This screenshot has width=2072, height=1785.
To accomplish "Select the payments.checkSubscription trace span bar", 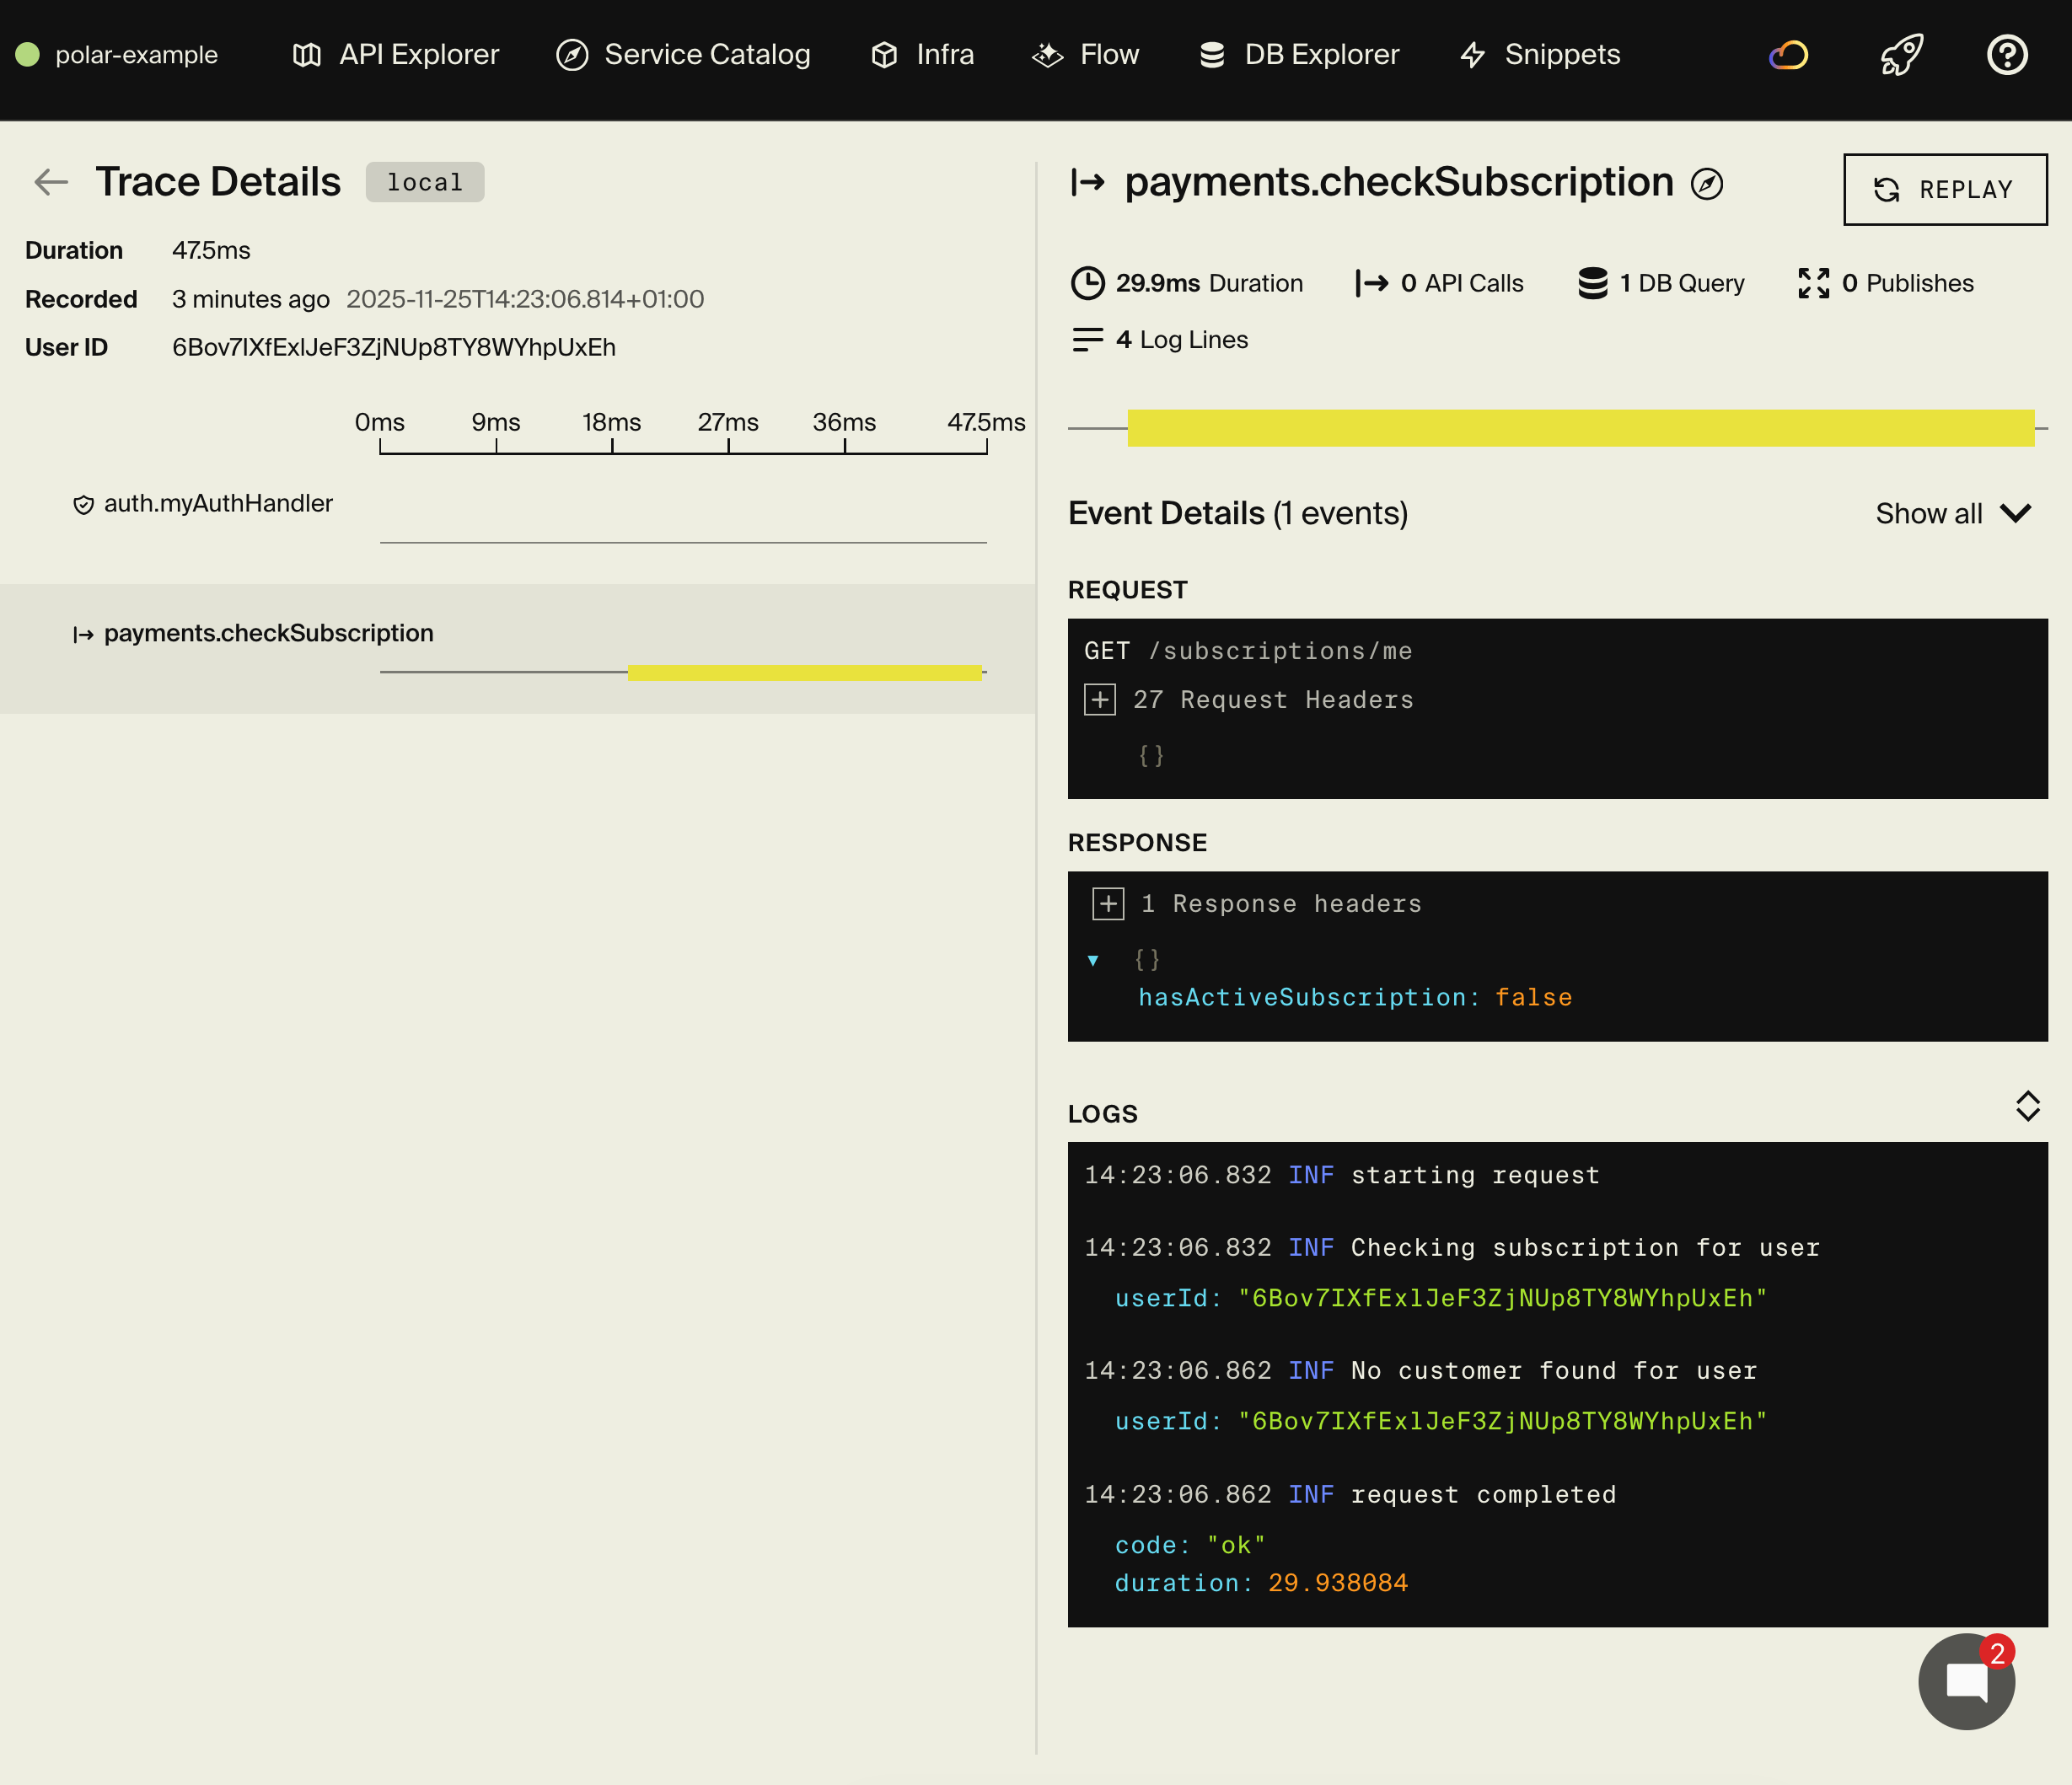I will point(805,672).
